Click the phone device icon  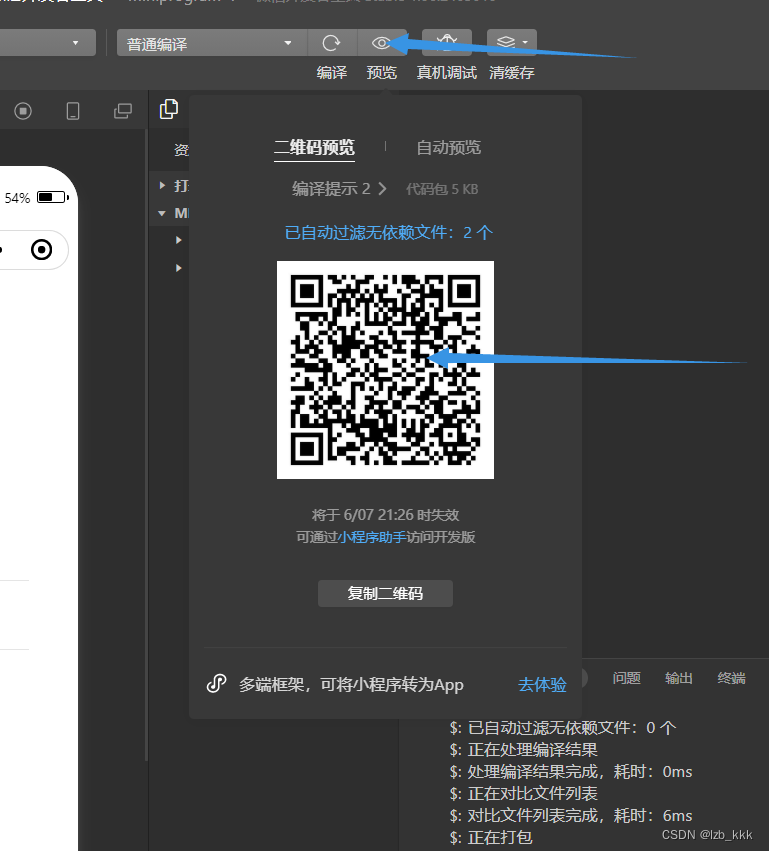73,111
